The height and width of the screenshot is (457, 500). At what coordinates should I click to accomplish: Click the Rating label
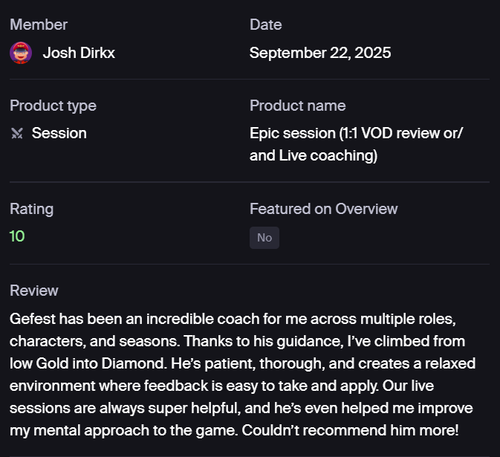coord(32,209)
